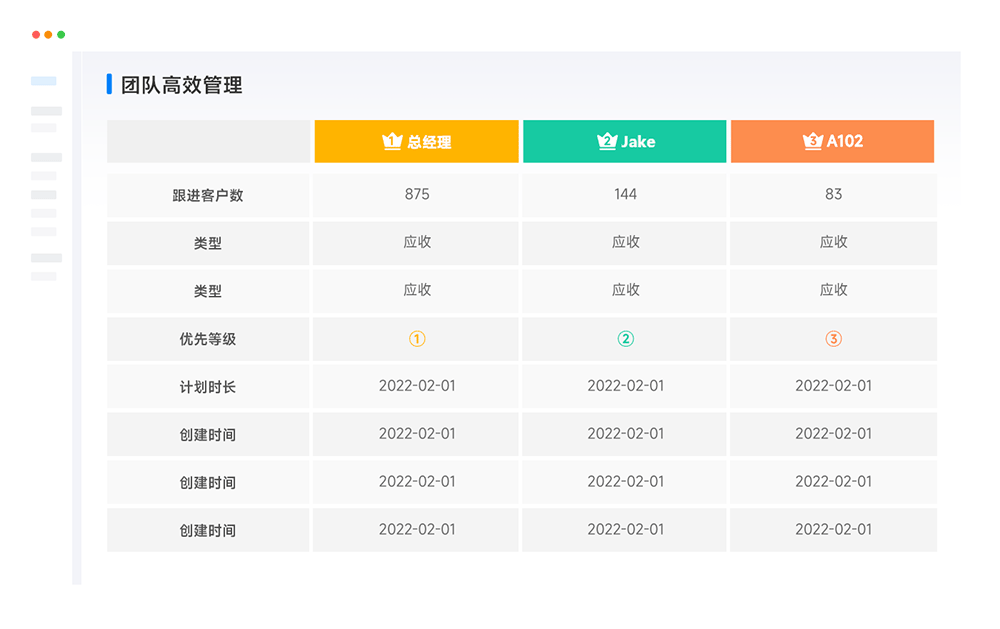This screenshot has height=629, width=1000.
Task: Select the ① priority badge in 总经理 column
Action: point(416,339)
